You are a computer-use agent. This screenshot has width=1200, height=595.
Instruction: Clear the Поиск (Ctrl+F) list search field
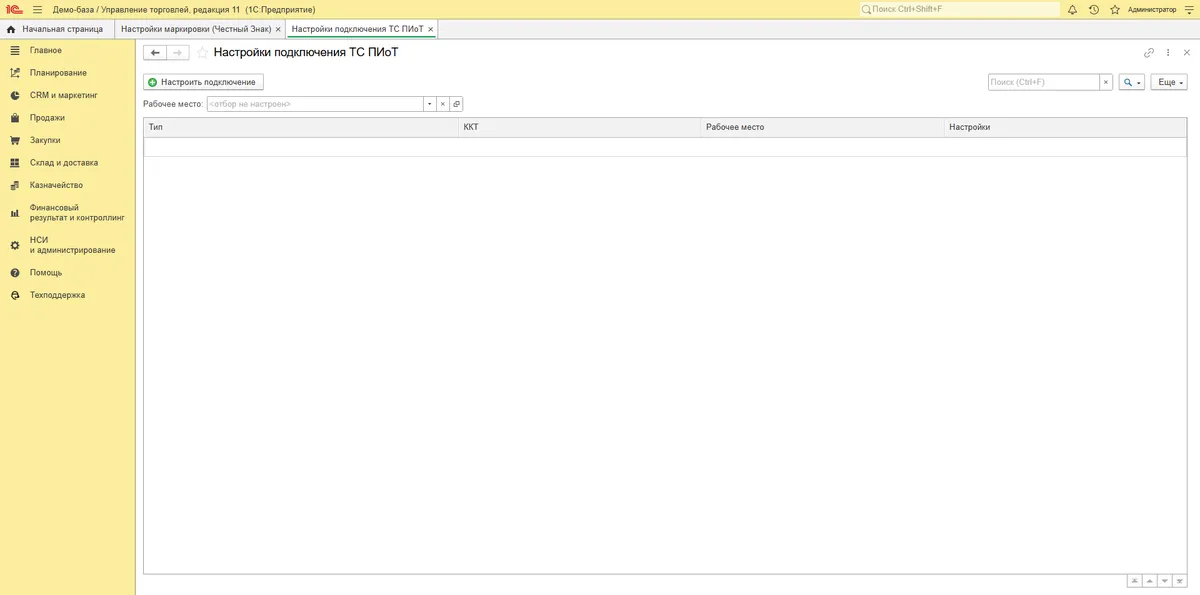click(1106, 82)
